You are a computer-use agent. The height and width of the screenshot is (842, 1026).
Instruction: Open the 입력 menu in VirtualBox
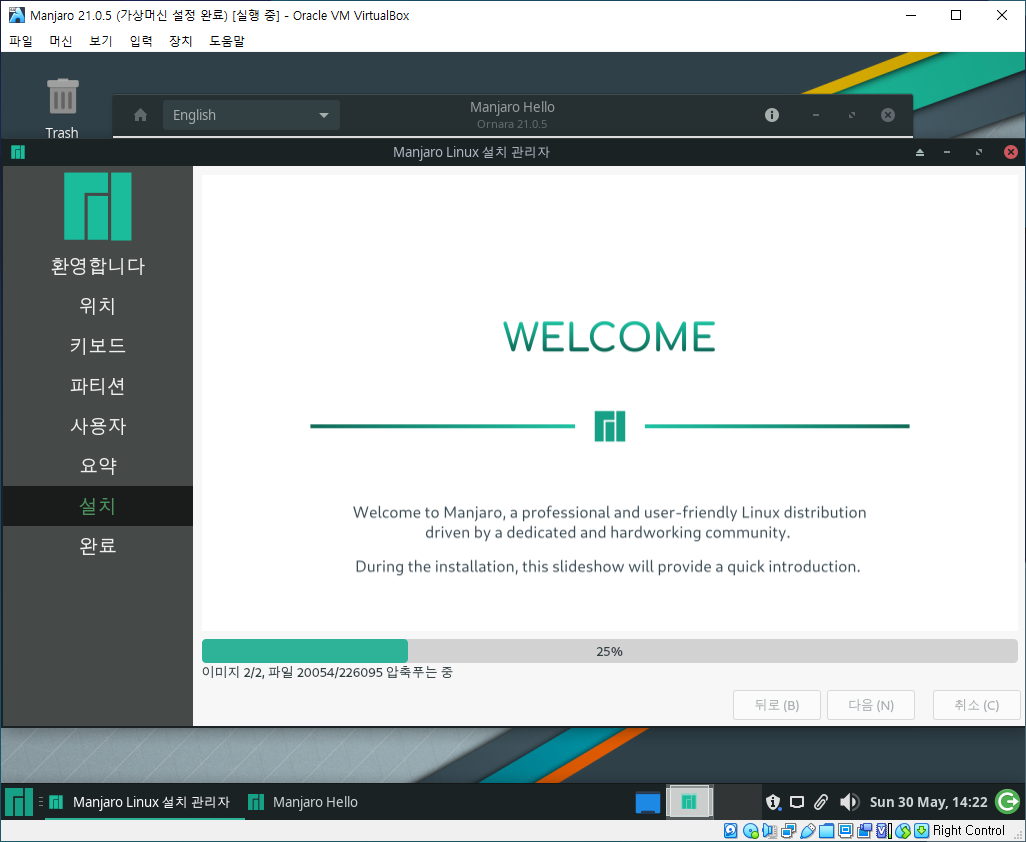[x=141, y=41]
